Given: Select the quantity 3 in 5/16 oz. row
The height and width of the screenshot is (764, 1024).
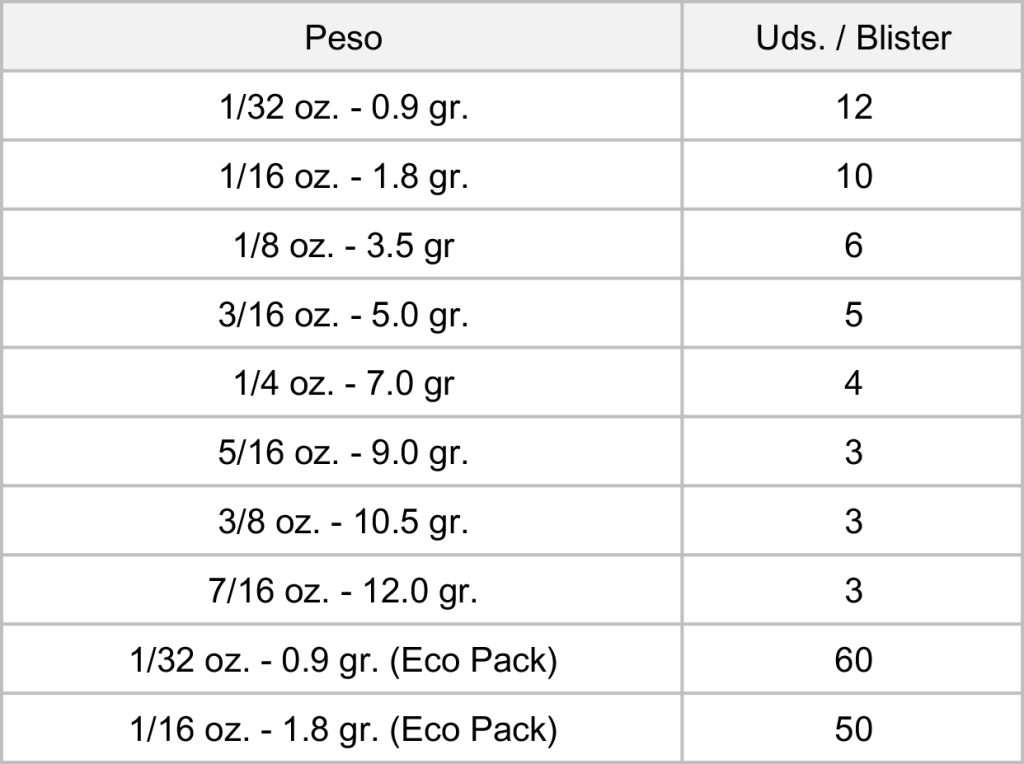Looking at the screenshot, I should (853, 452).
